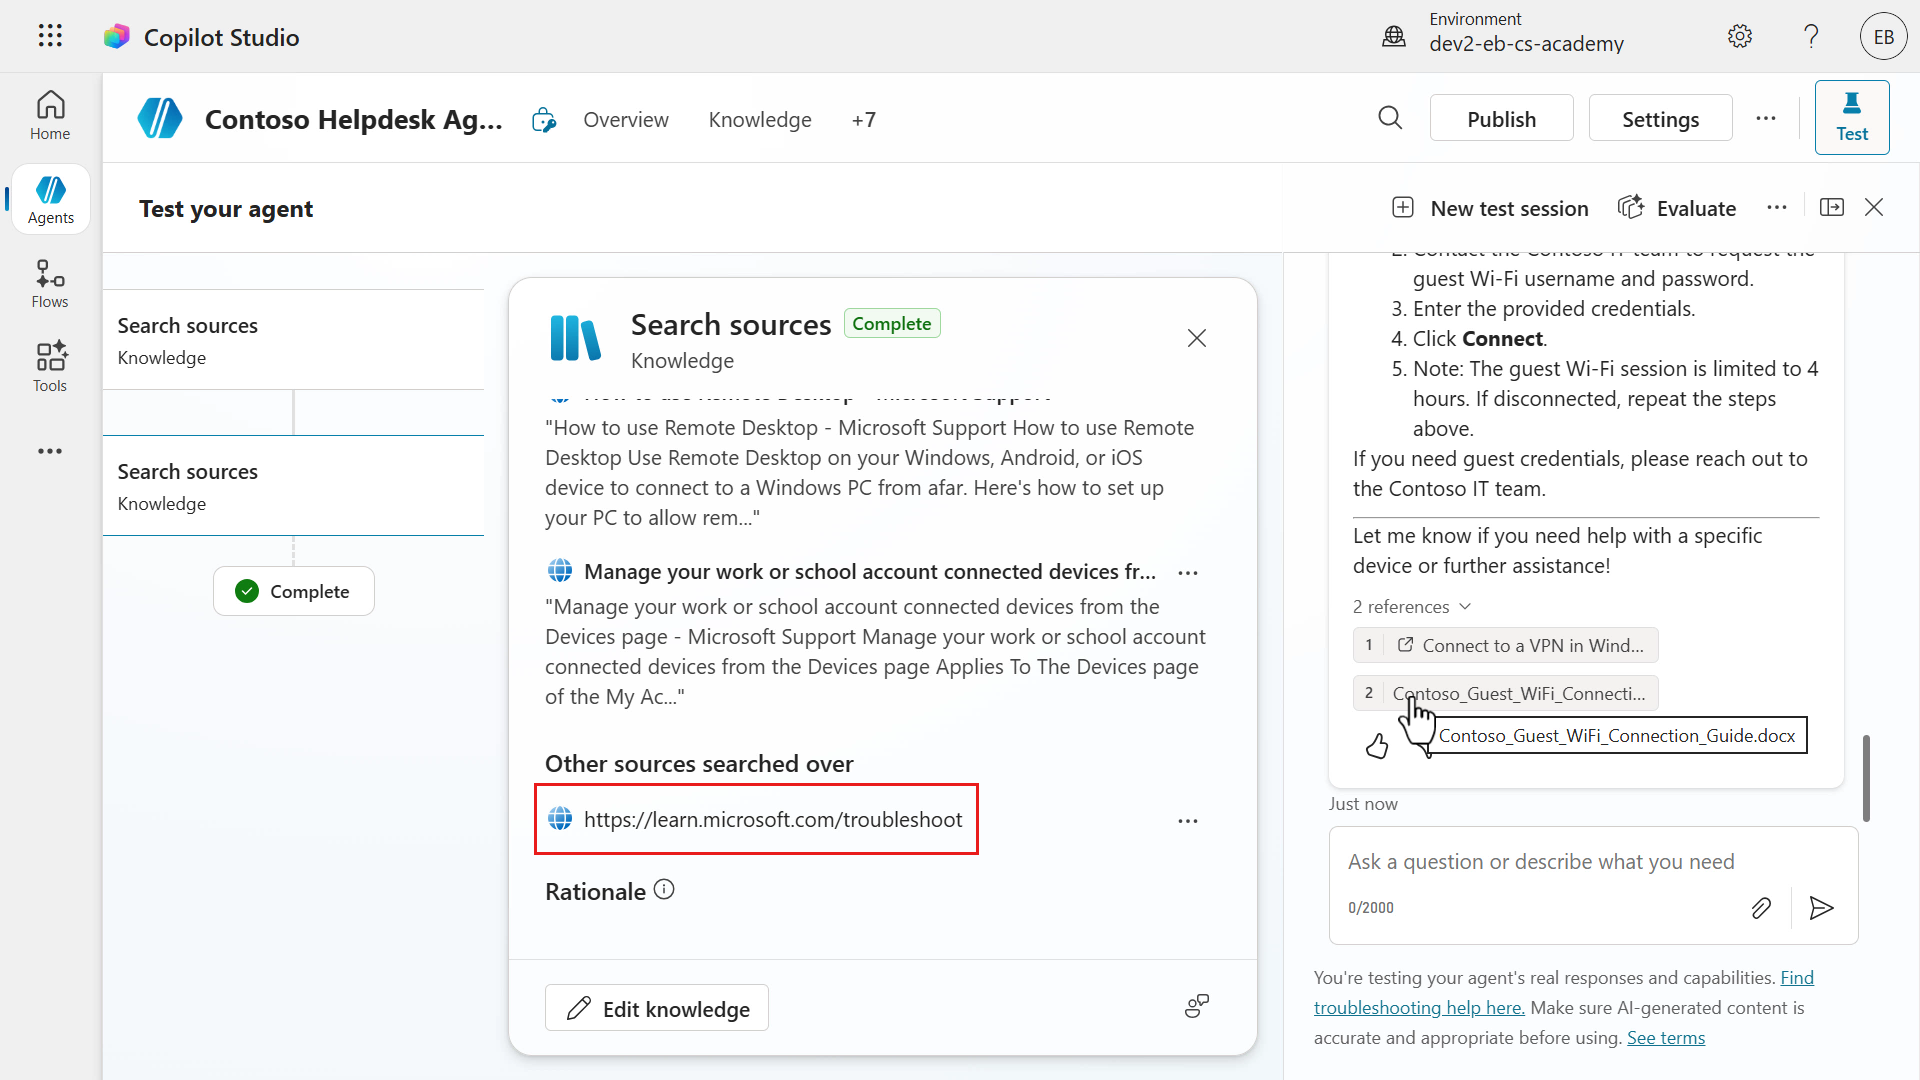1920x1080 pixels.
Task: Switch to the Knowledge tab
Action: pyautogui.click(x=759, y=119)
